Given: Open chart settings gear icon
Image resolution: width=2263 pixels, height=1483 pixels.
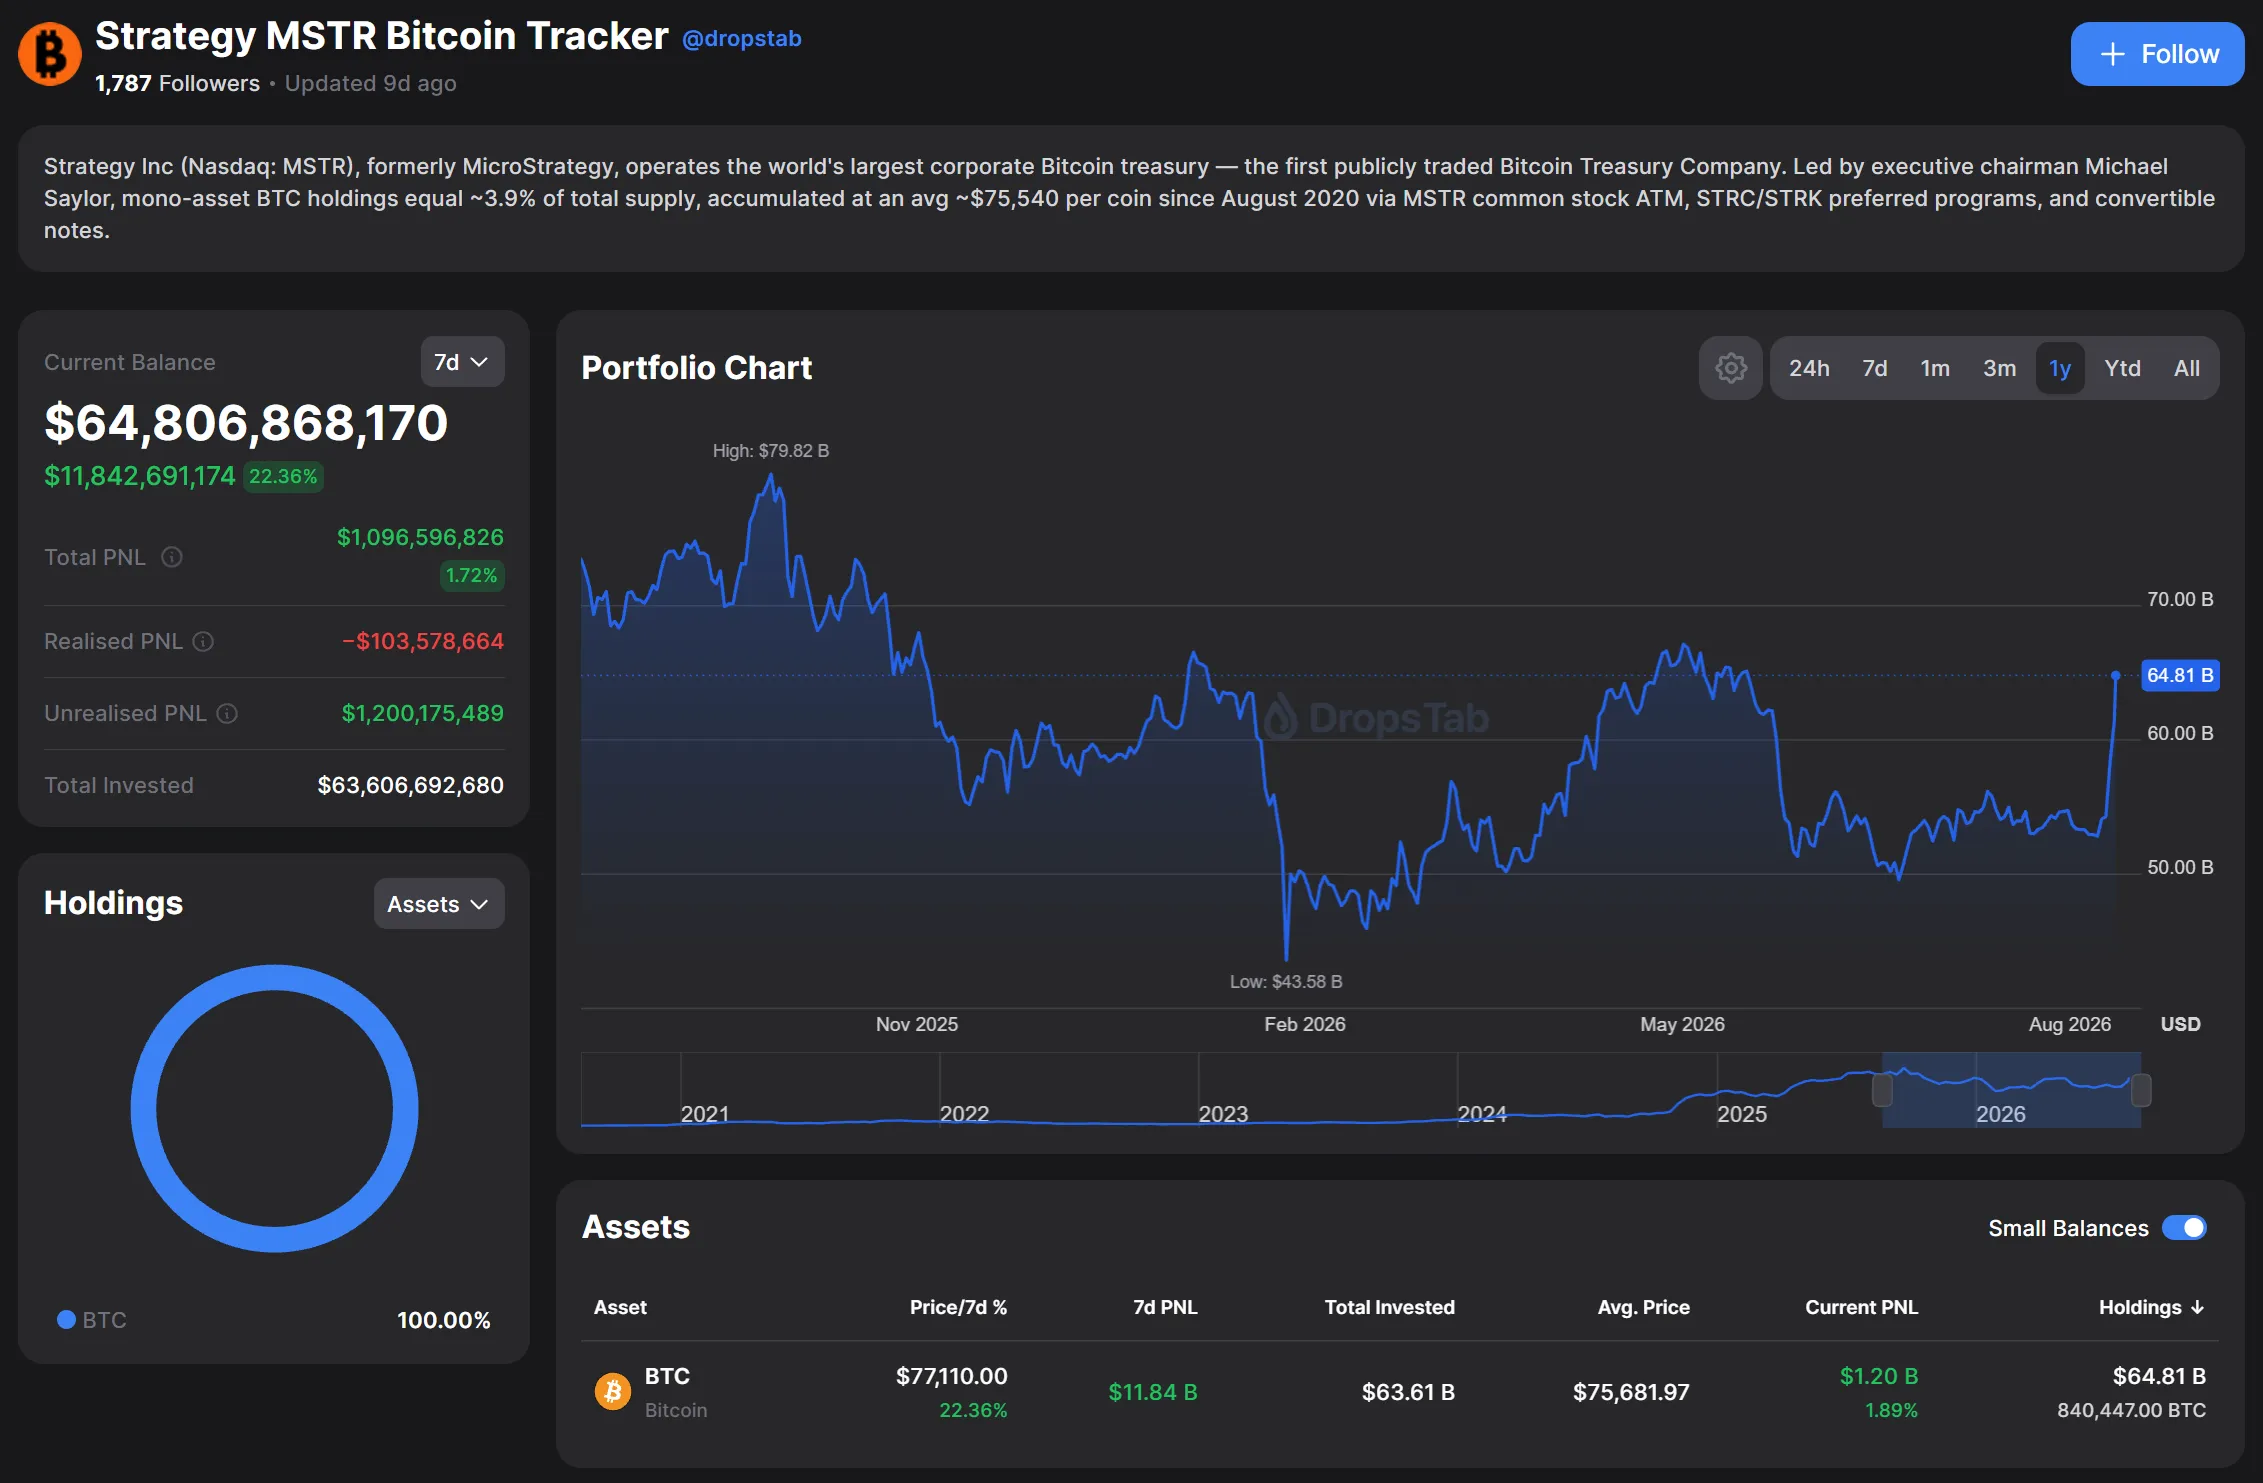Looking at the screenshot, I should pos(1731,368).
